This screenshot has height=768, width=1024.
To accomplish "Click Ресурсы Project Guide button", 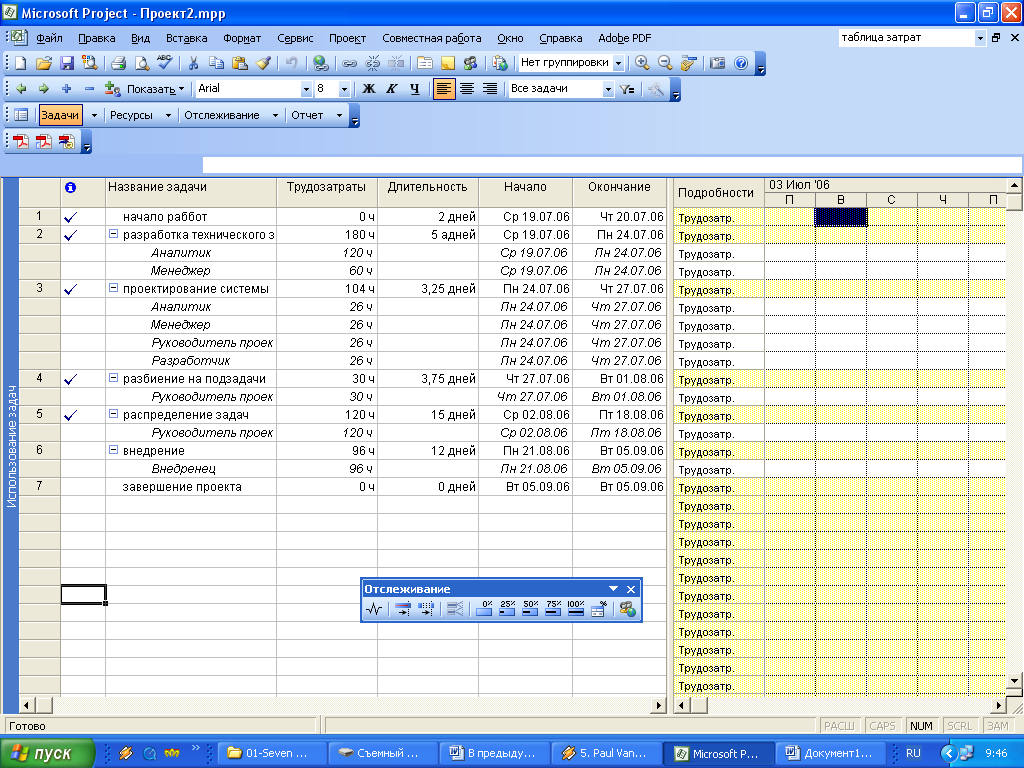I will (131, 116).
